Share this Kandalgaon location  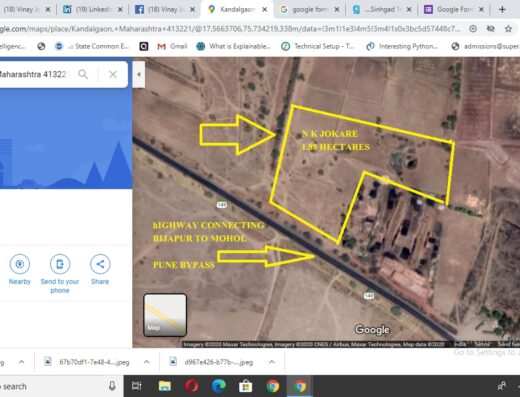100,264
